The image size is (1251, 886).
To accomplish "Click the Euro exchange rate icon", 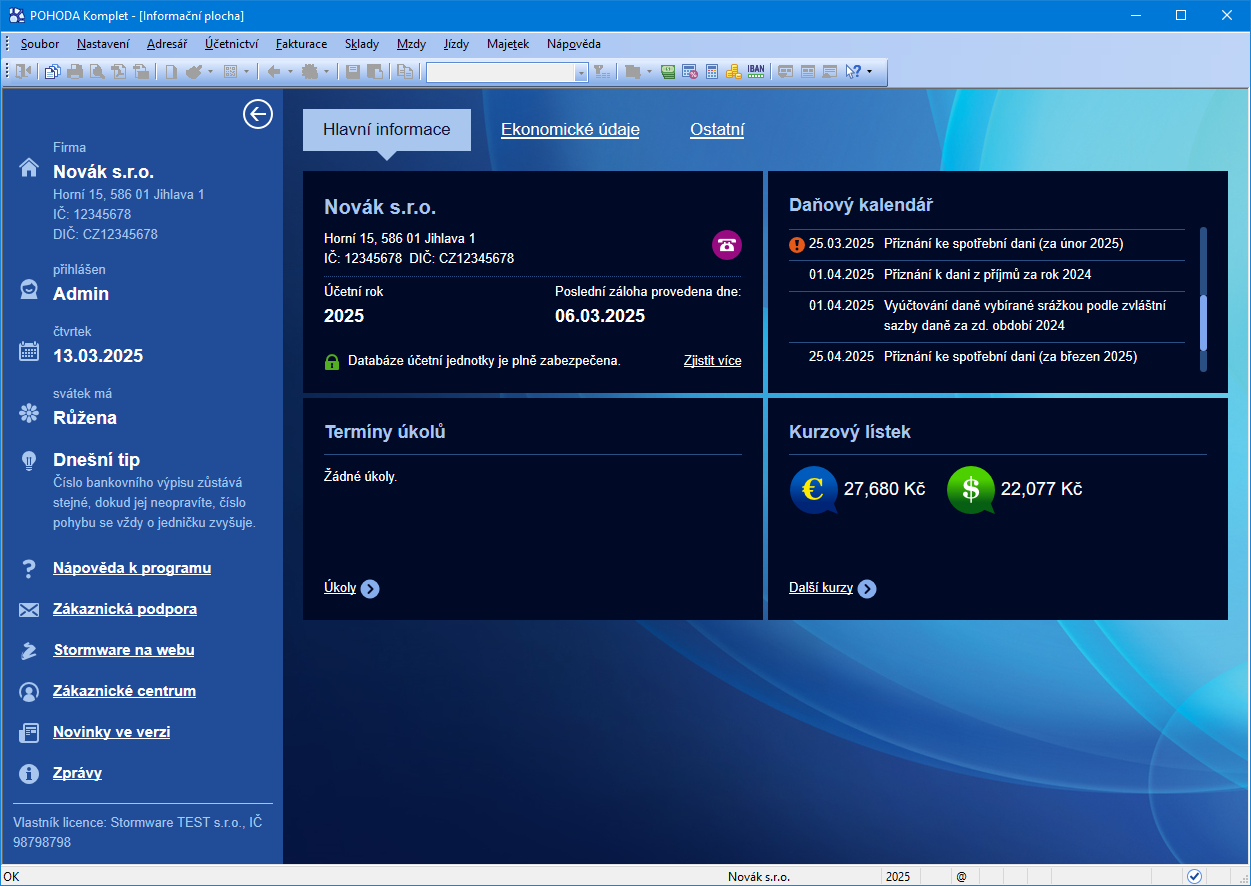I will (813, 490).
